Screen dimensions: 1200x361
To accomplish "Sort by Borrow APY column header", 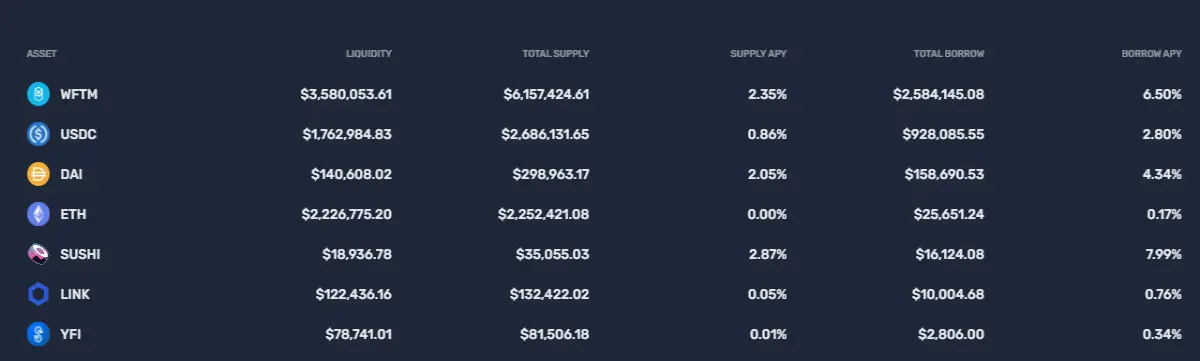I will (1151, 53).
